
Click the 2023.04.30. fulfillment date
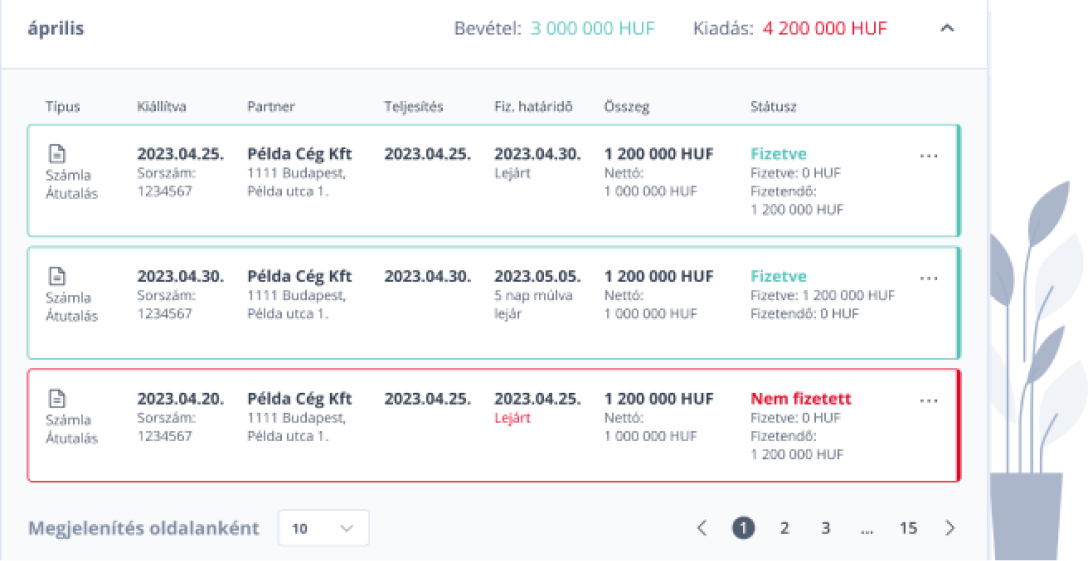coord(427,276)
